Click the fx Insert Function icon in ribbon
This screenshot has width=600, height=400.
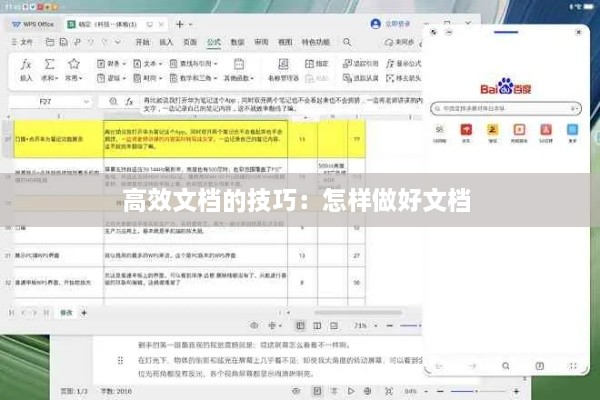pos(26,64)
